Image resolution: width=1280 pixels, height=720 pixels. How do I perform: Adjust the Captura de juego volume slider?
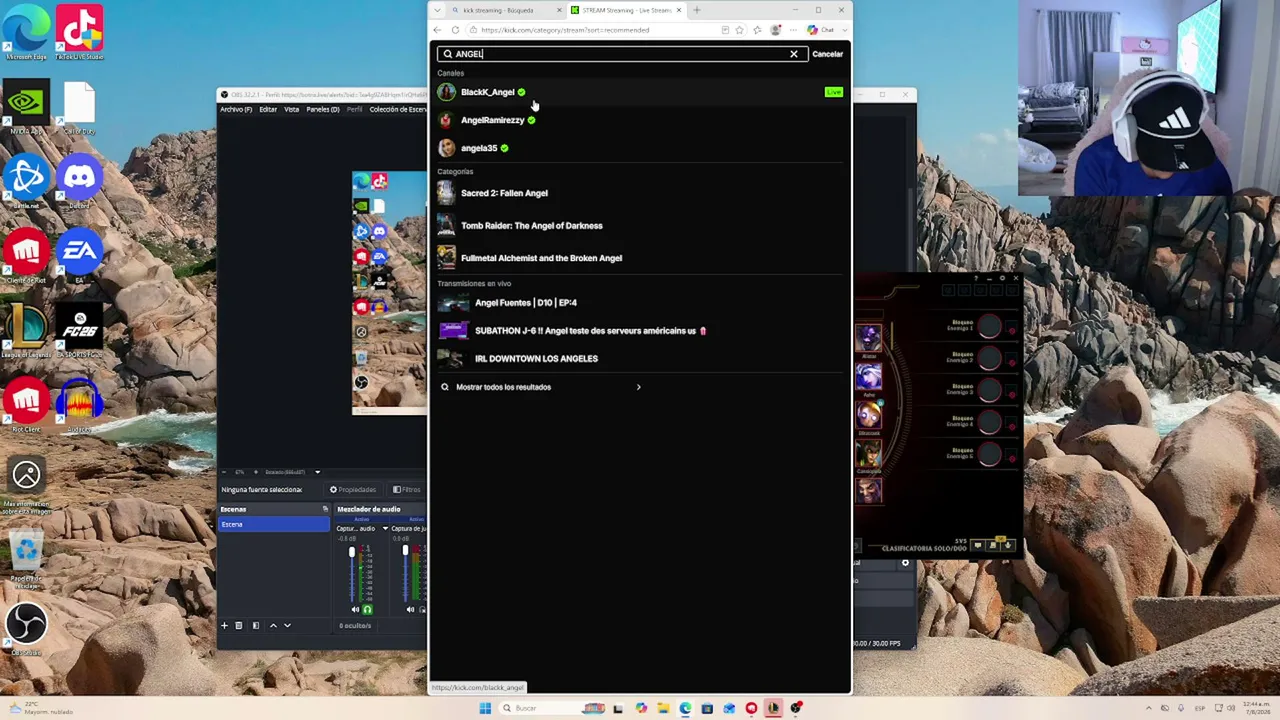[x=405, y=551]
